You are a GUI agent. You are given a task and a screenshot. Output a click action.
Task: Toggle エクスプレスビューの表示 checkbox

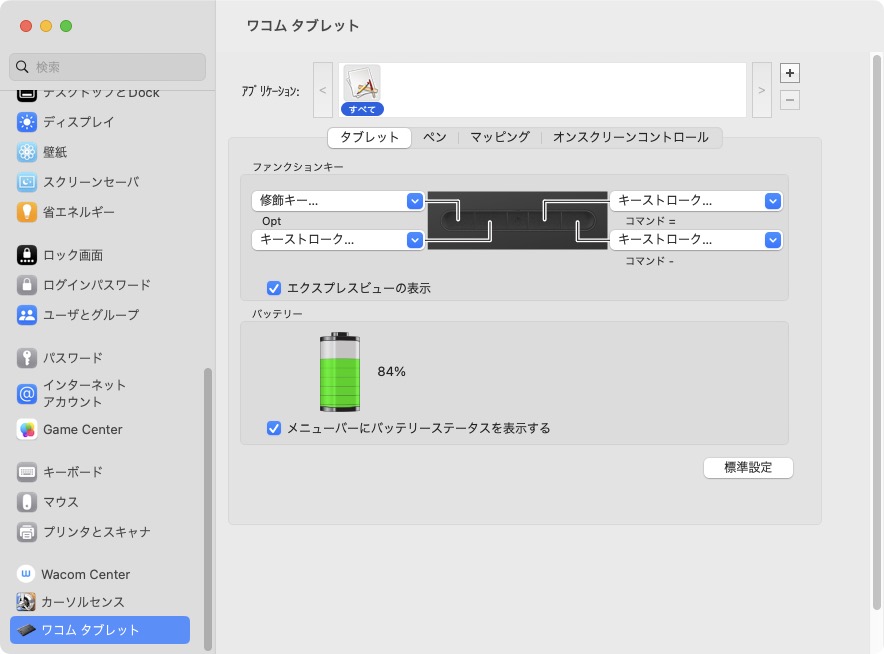(273, 288)
